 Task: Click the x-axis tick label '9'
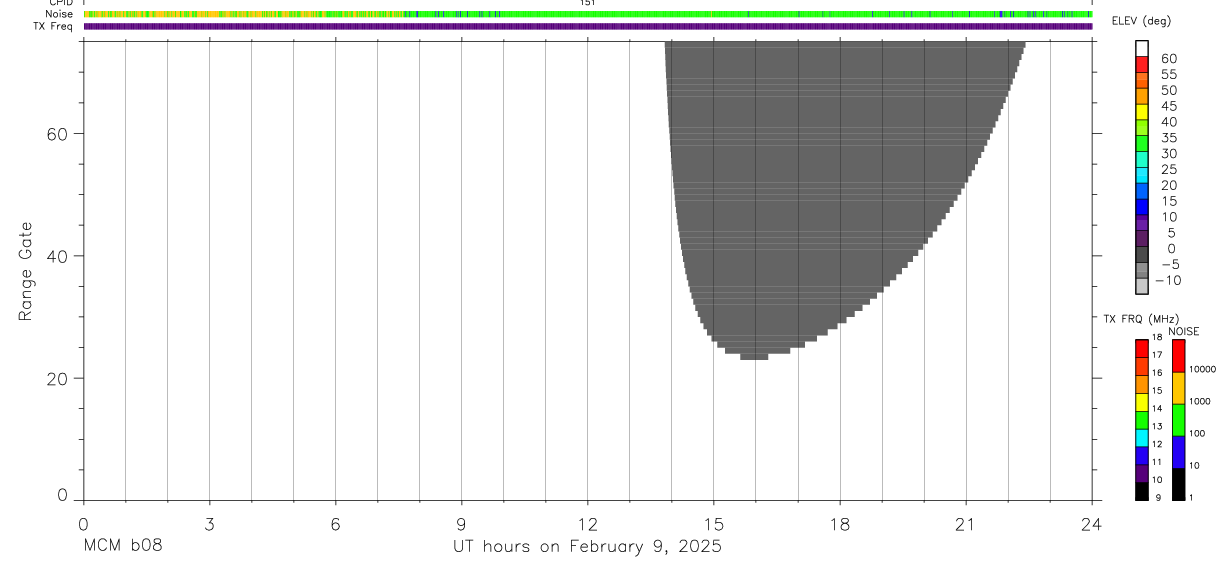[x=461, y=523]
